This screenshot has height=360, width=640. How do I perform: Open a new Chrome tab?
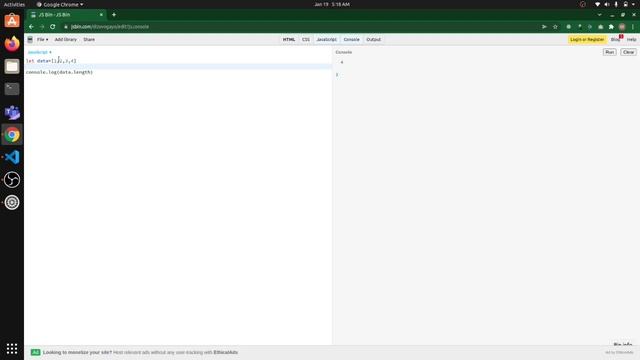tap(114, 15)
